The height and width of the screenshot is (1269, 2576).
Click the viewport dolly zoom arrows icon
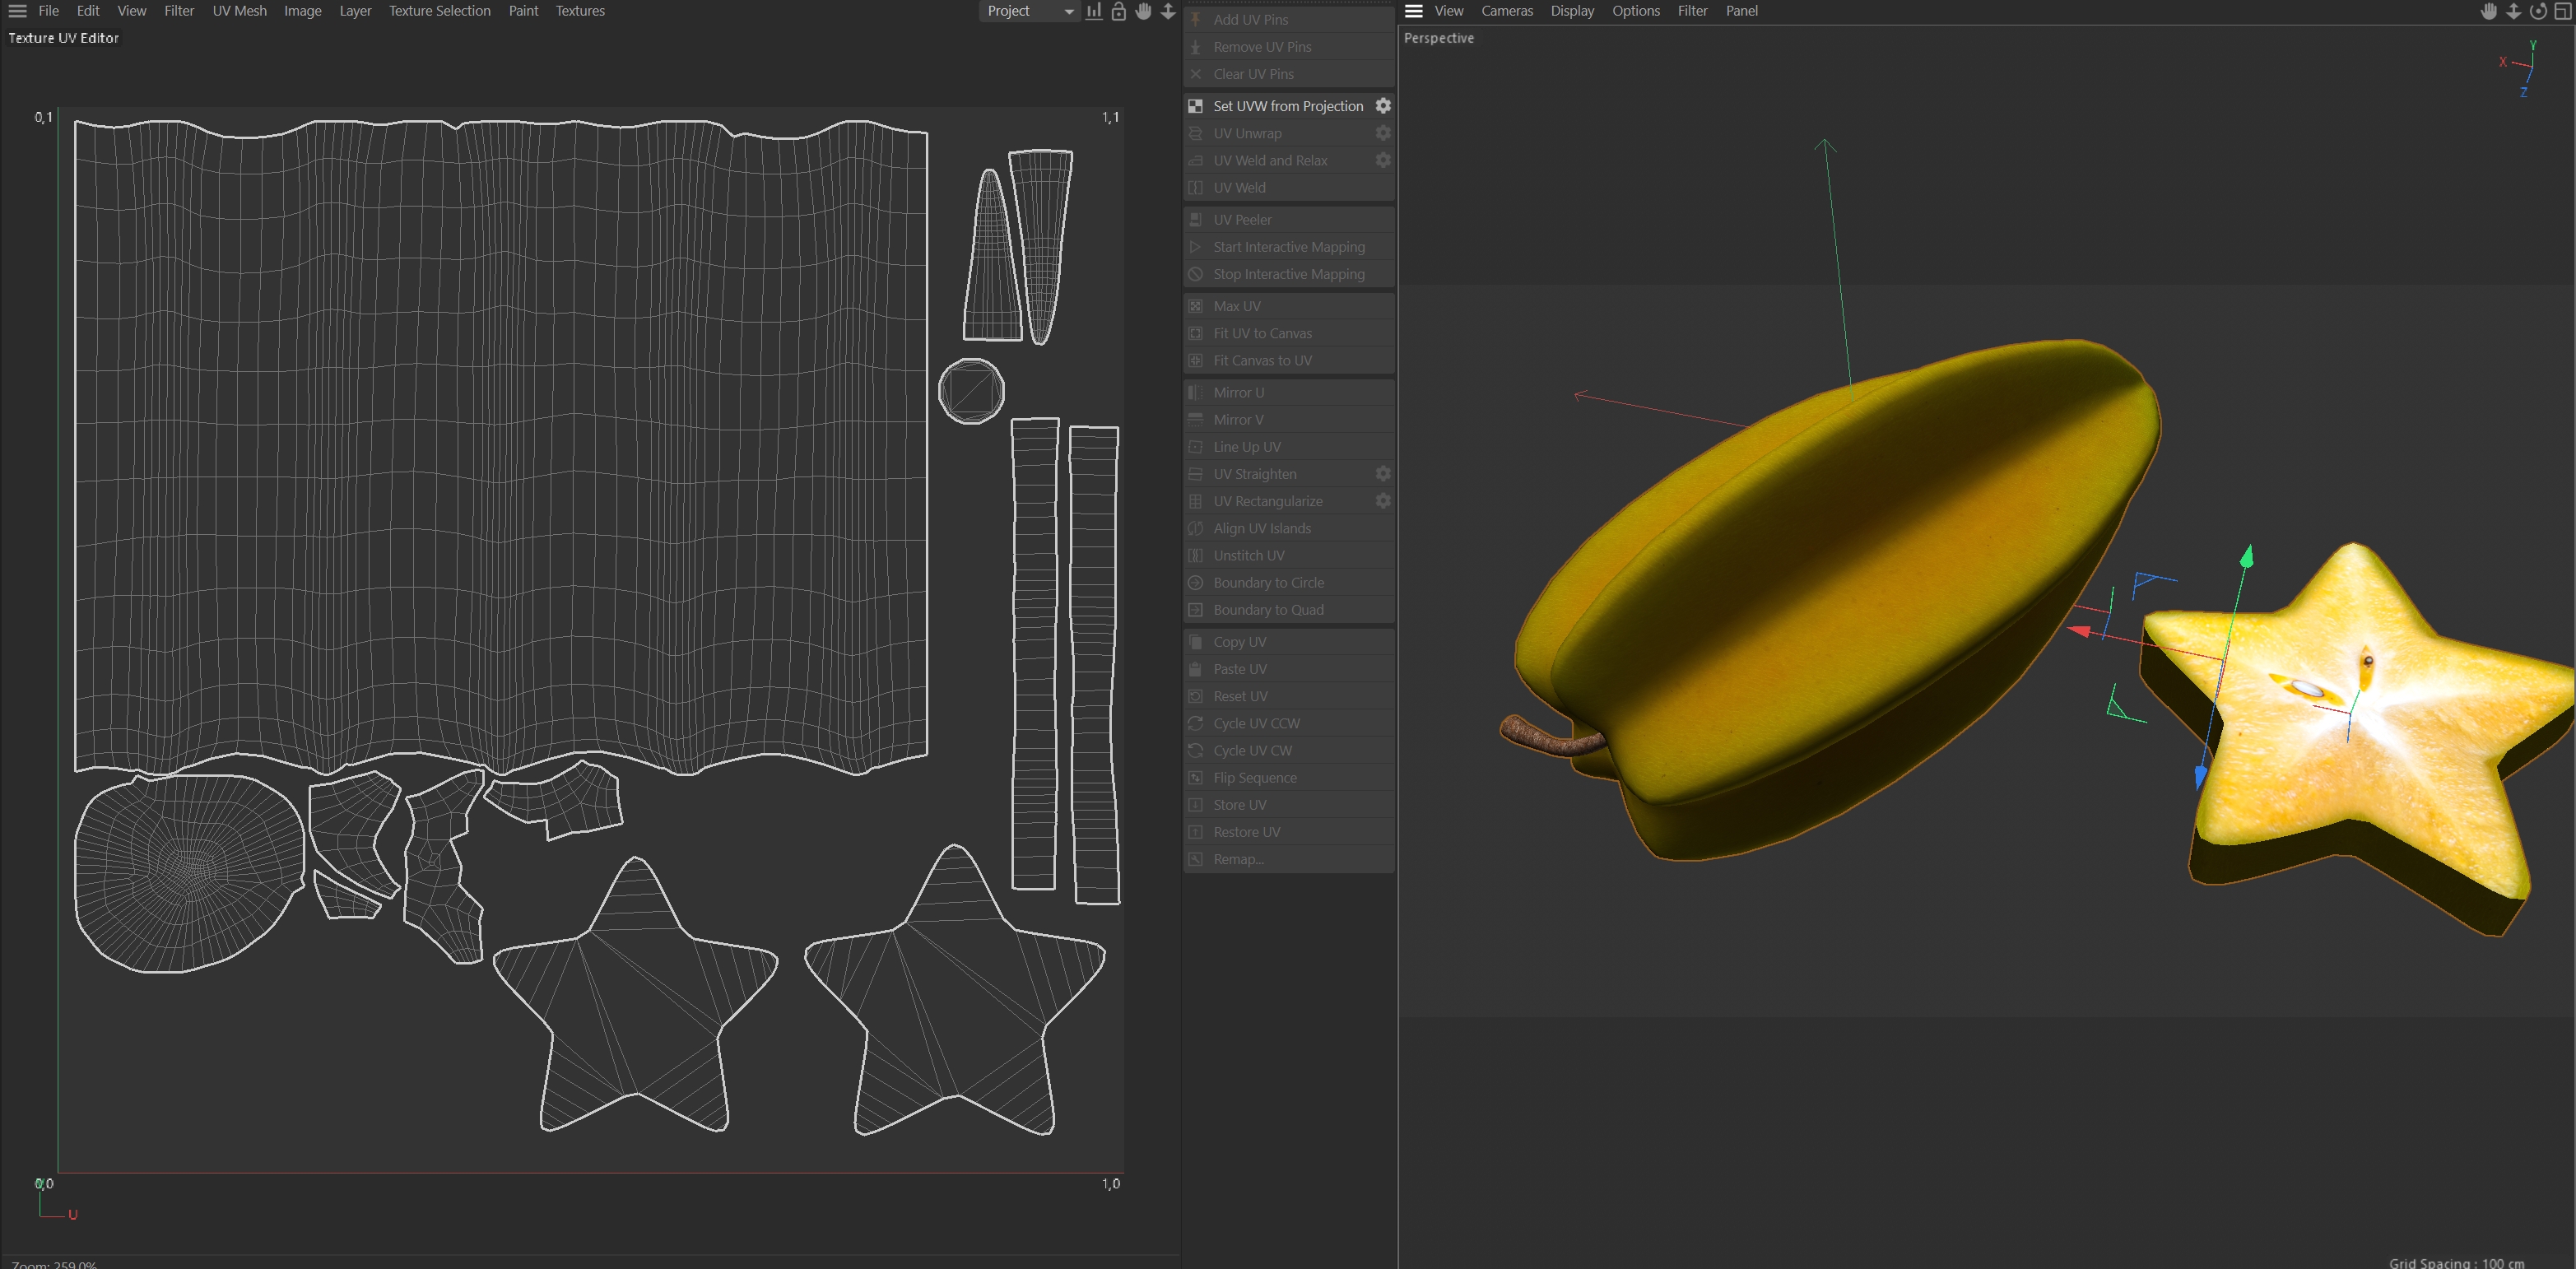2513,11
